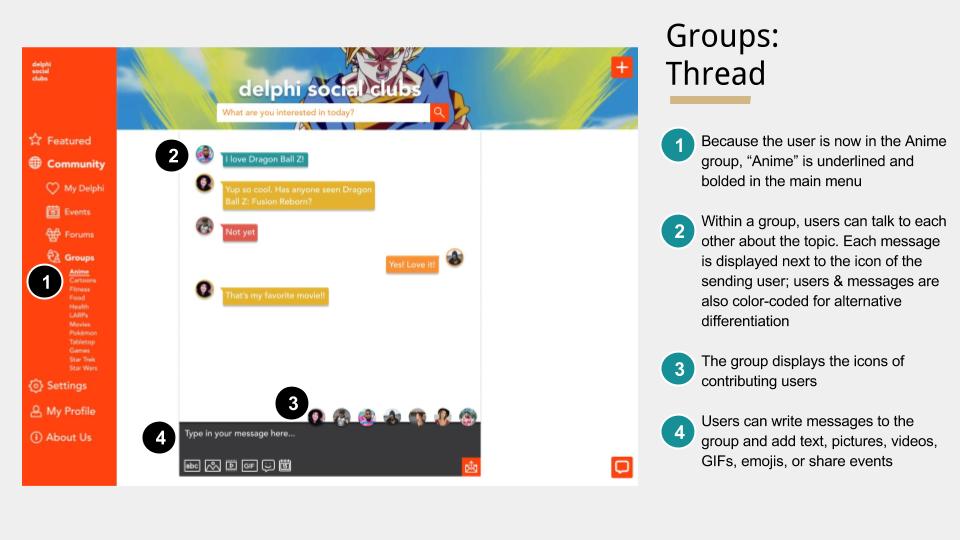This screenshot has width=960, height=540.
Task: Click the Featured star icon
Action: (36, 140)
